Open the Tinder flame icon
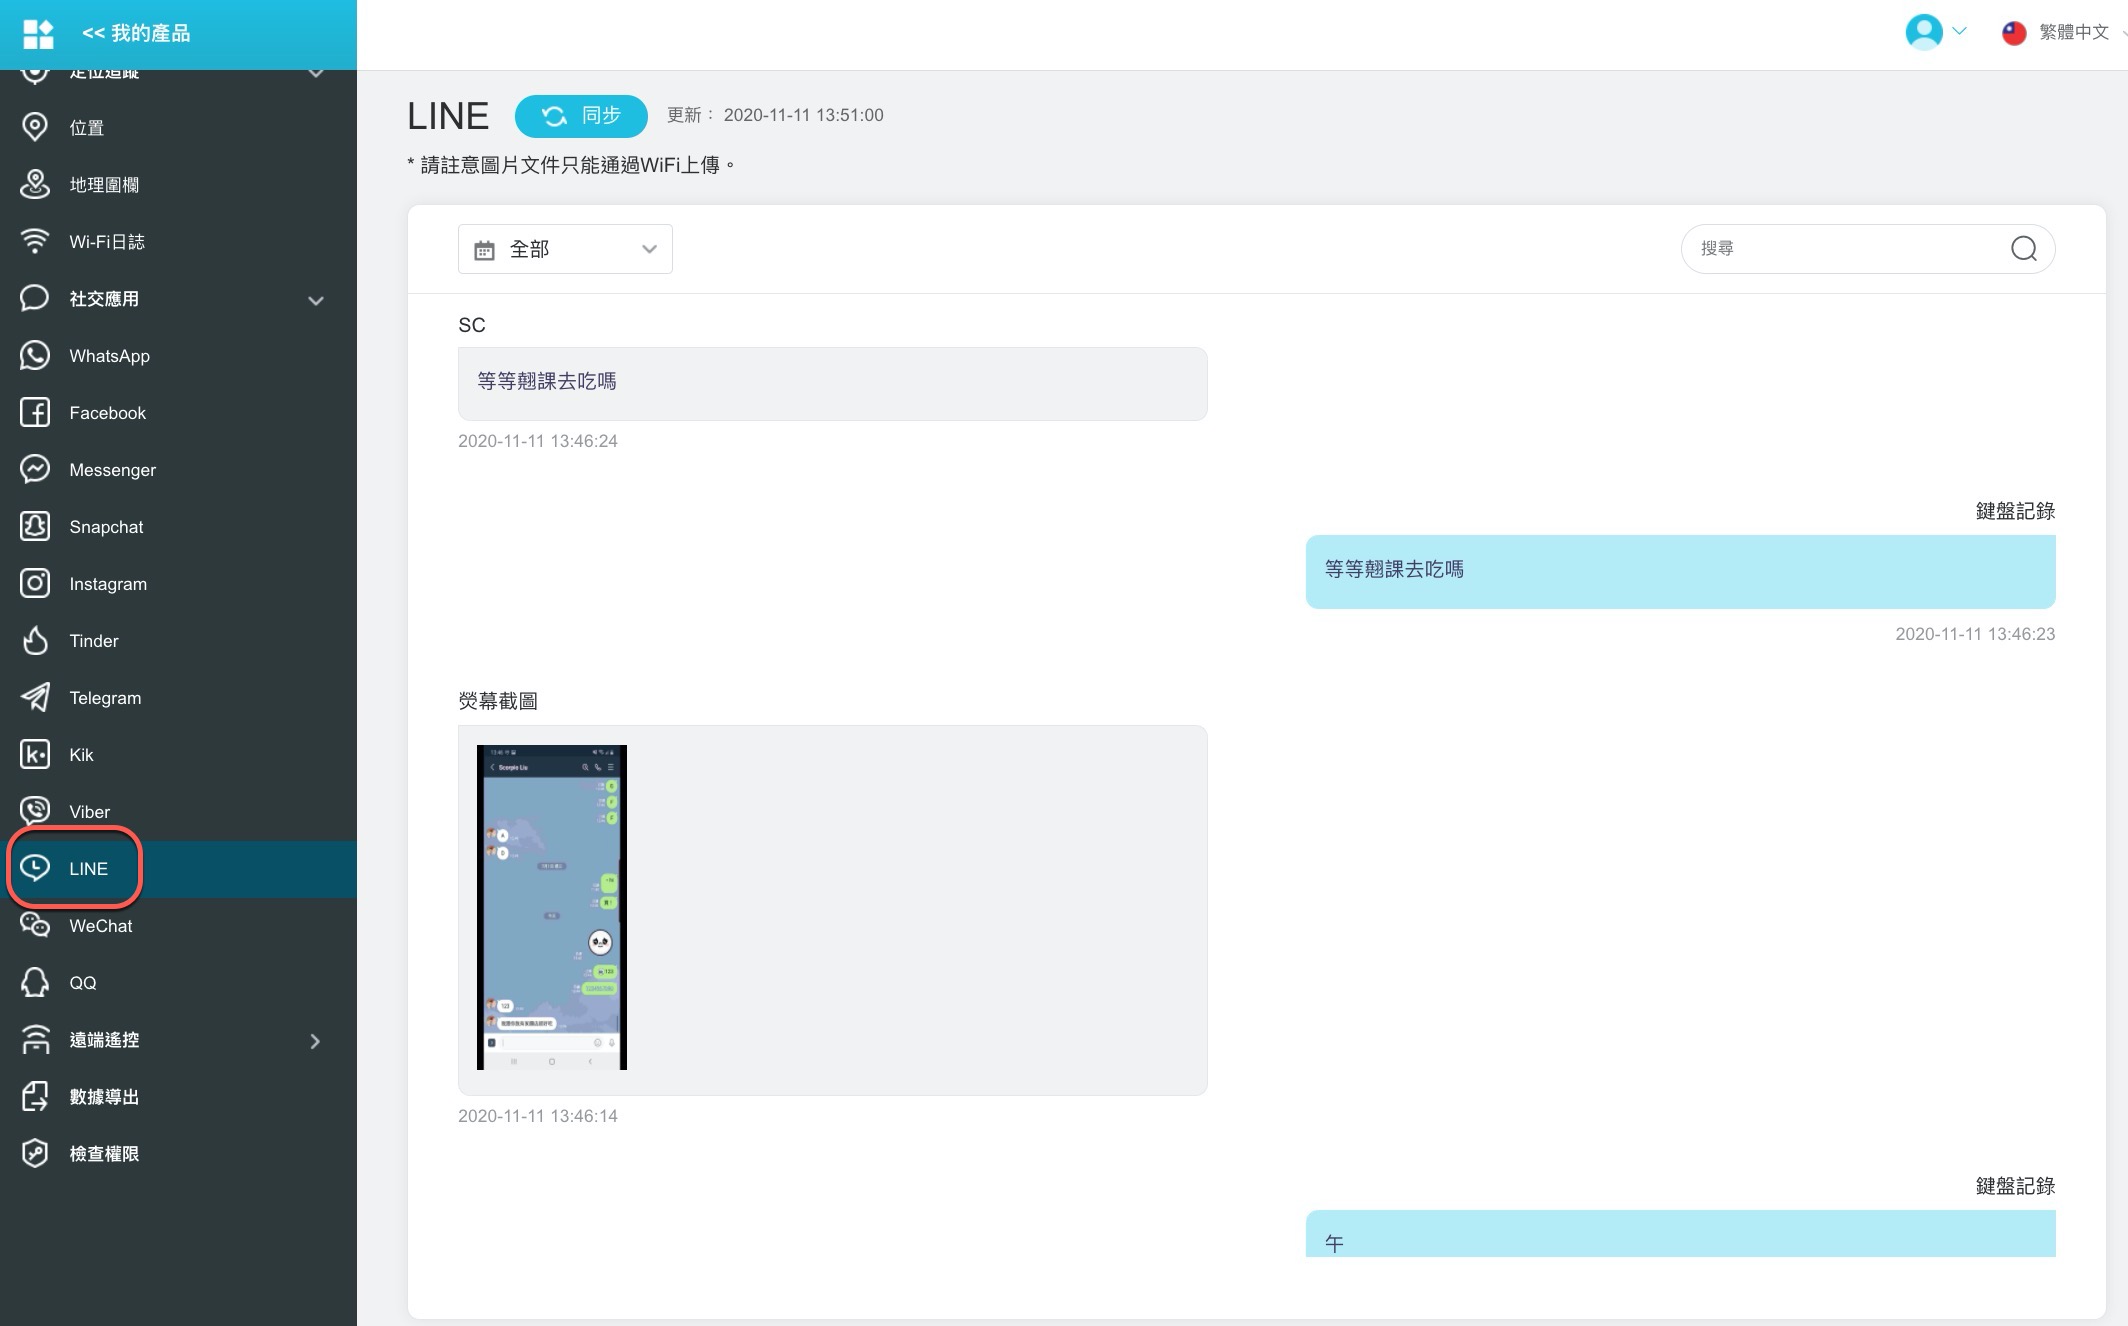This screenshot has height=1326, width=2128. (x=35, y=640)
